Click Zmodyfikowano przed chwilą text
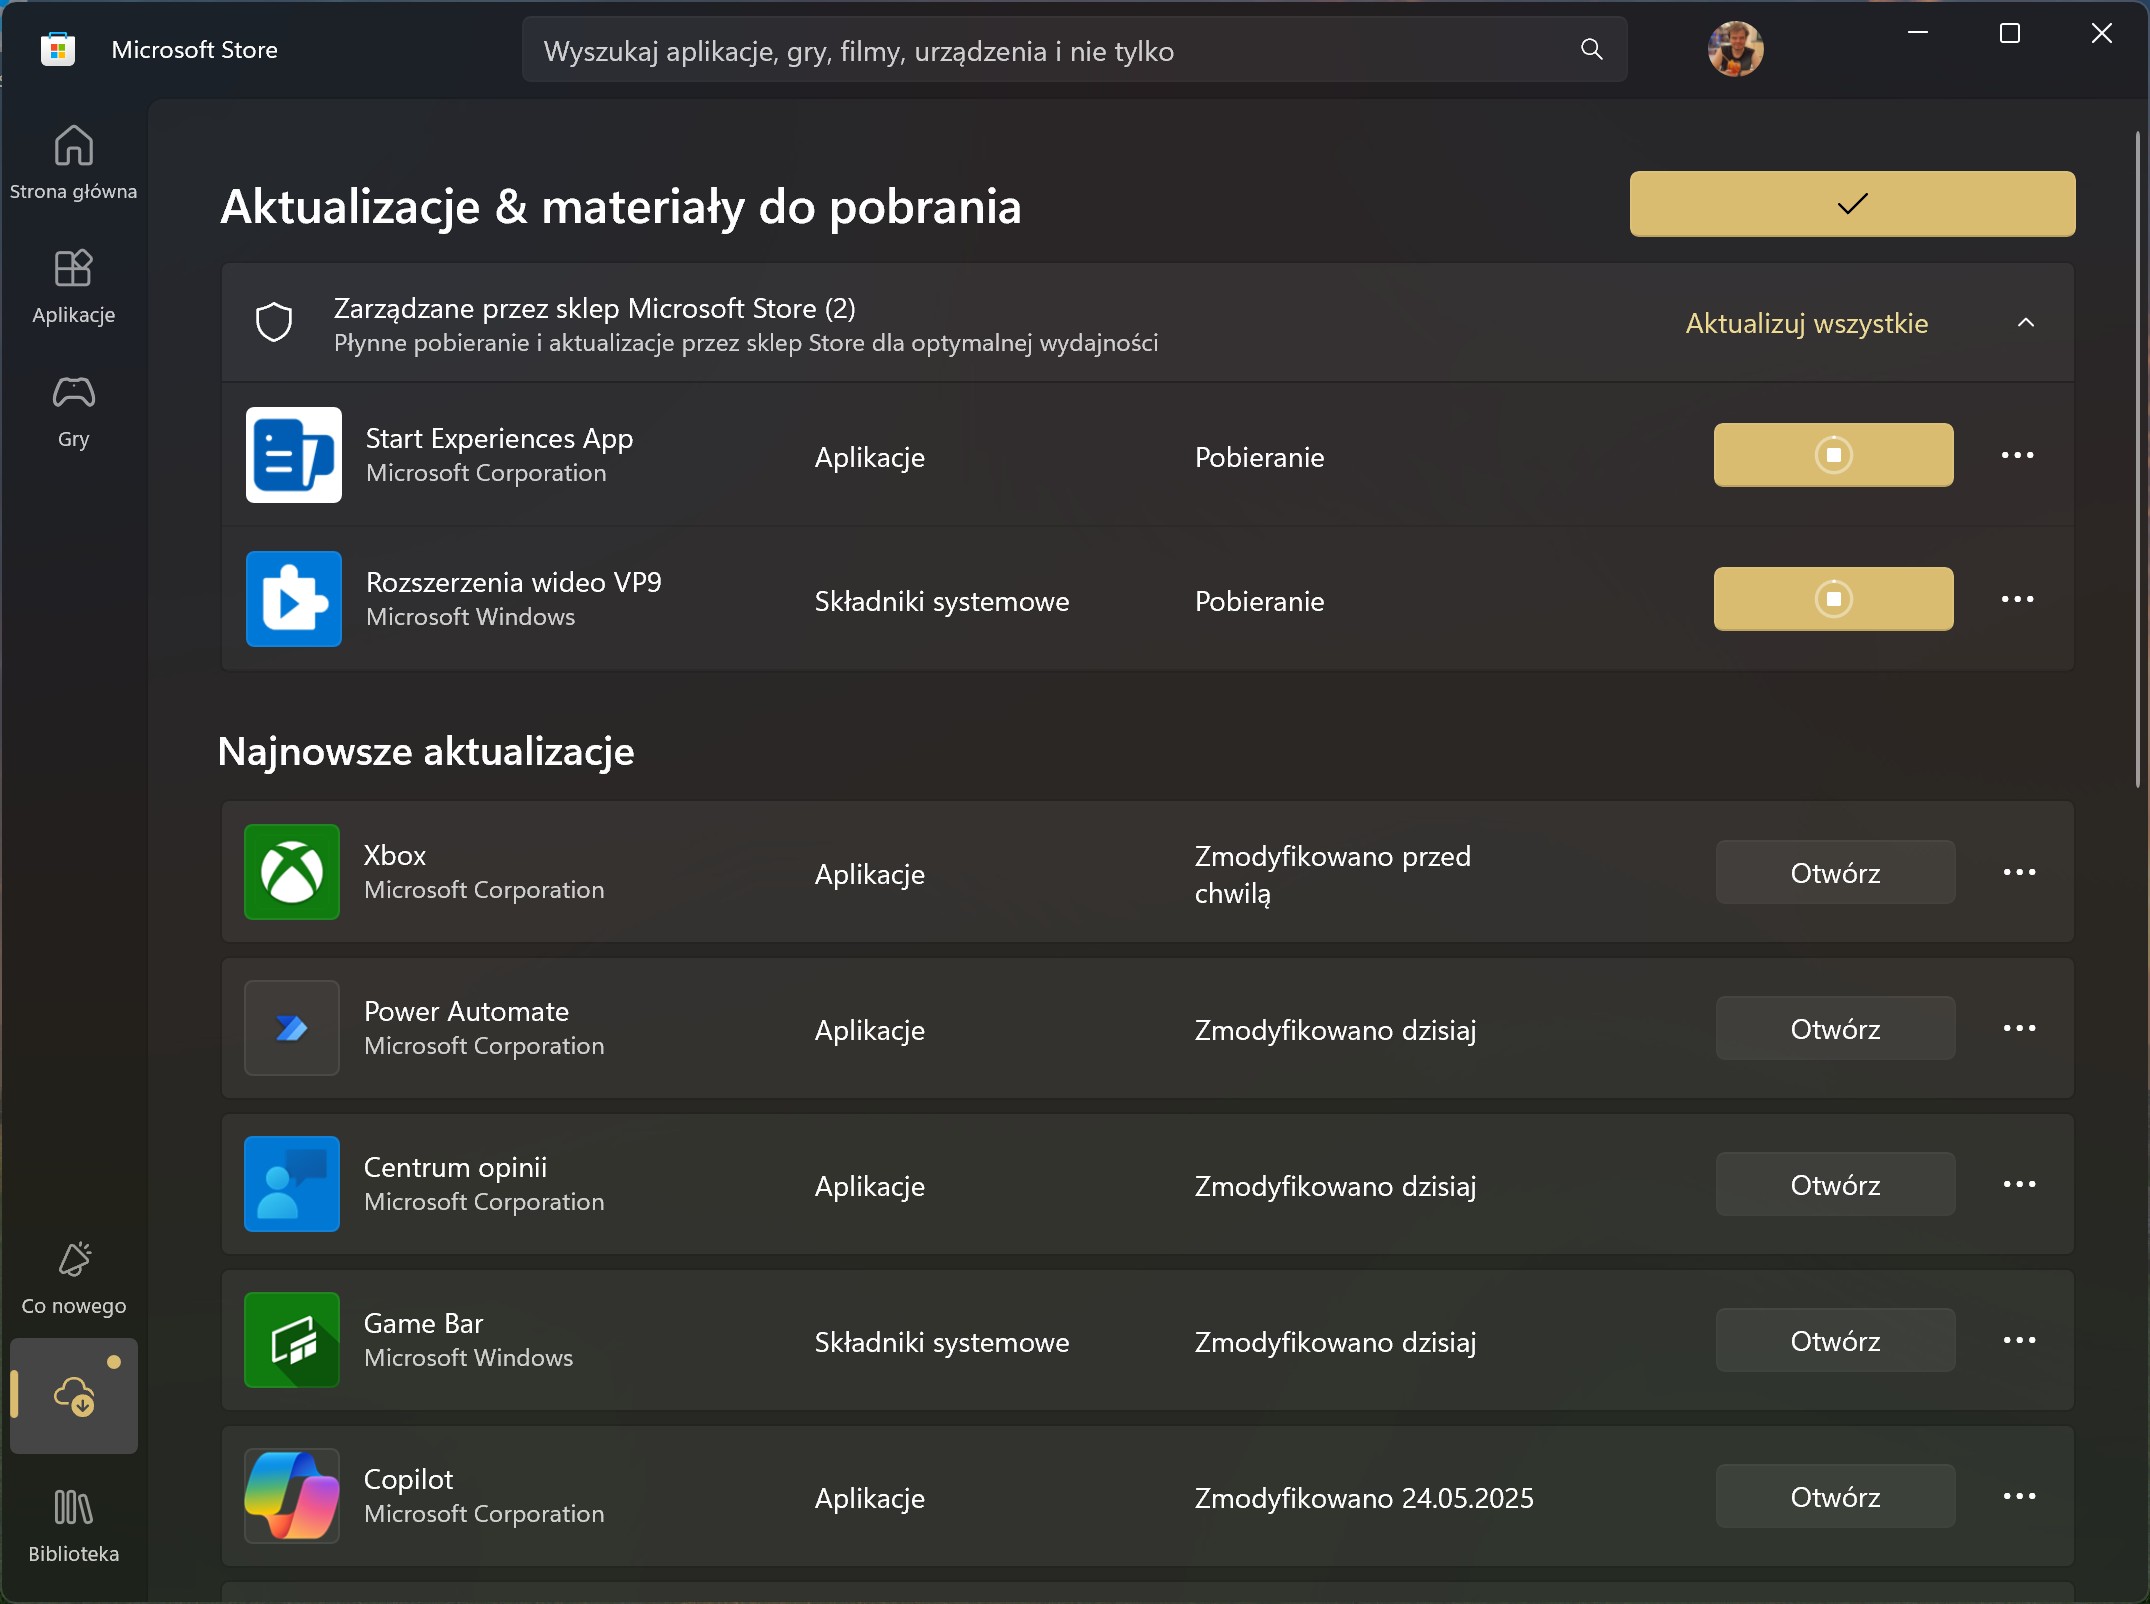 click(x=1332, y=874)
